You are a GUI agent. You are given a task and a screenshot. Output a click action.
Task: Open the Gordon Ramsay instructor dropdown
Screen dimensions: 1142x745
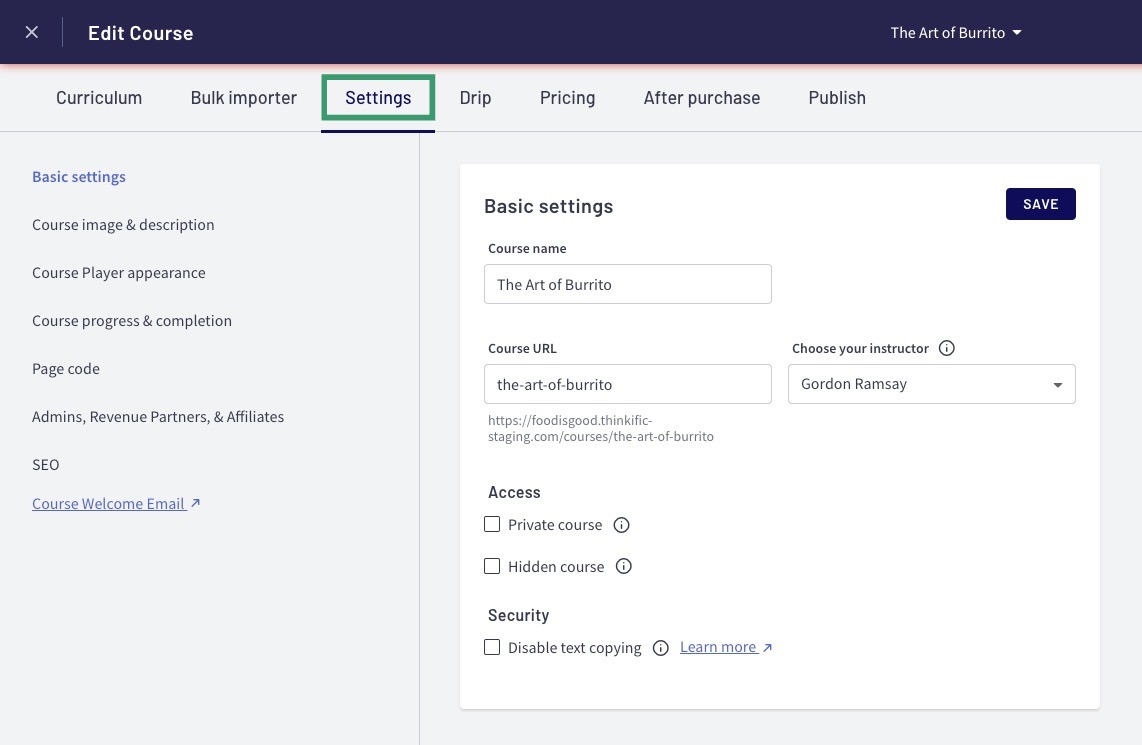click(x=931, y=384)
